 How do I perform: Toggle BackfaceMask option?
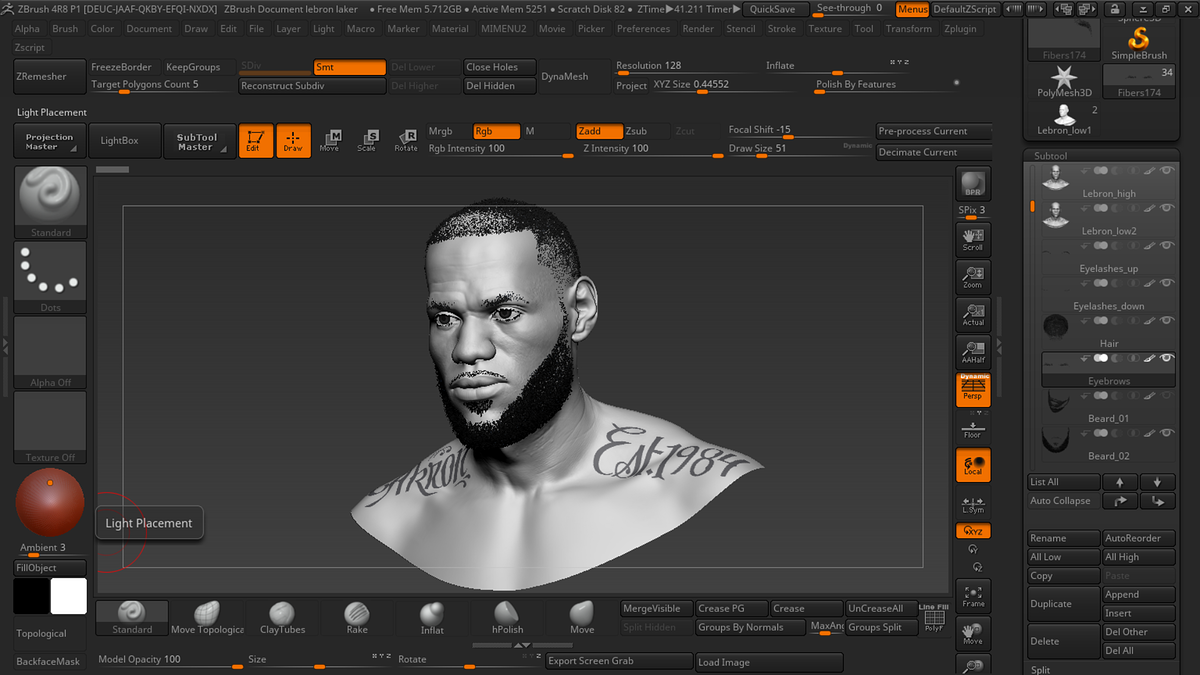point(48,661)
